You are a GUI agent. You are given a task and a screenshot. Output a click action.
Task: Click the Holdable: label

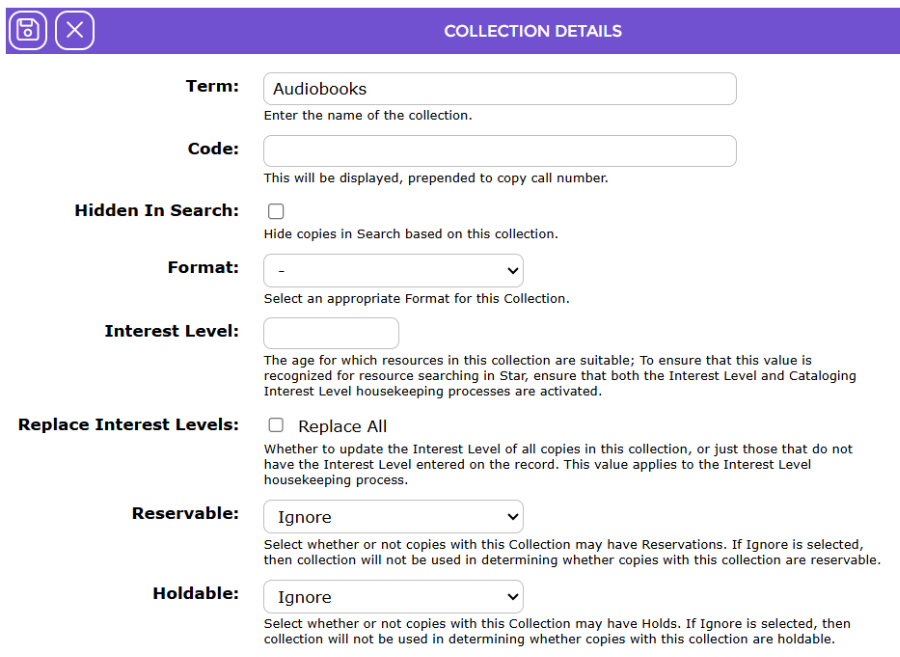click(x=196, y=593)
